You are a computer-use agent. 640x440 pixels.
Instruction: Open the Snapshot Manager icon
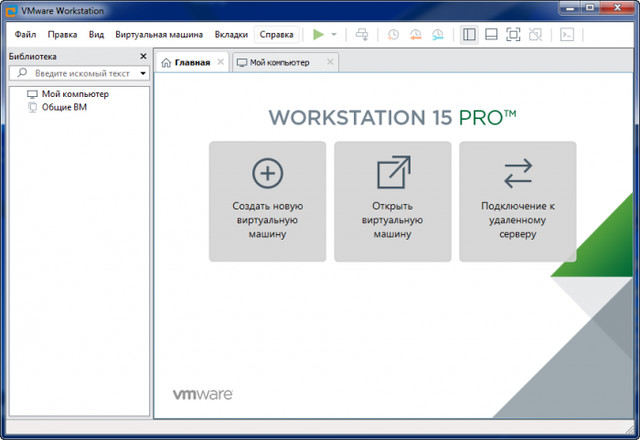click(x=438, y=34)
